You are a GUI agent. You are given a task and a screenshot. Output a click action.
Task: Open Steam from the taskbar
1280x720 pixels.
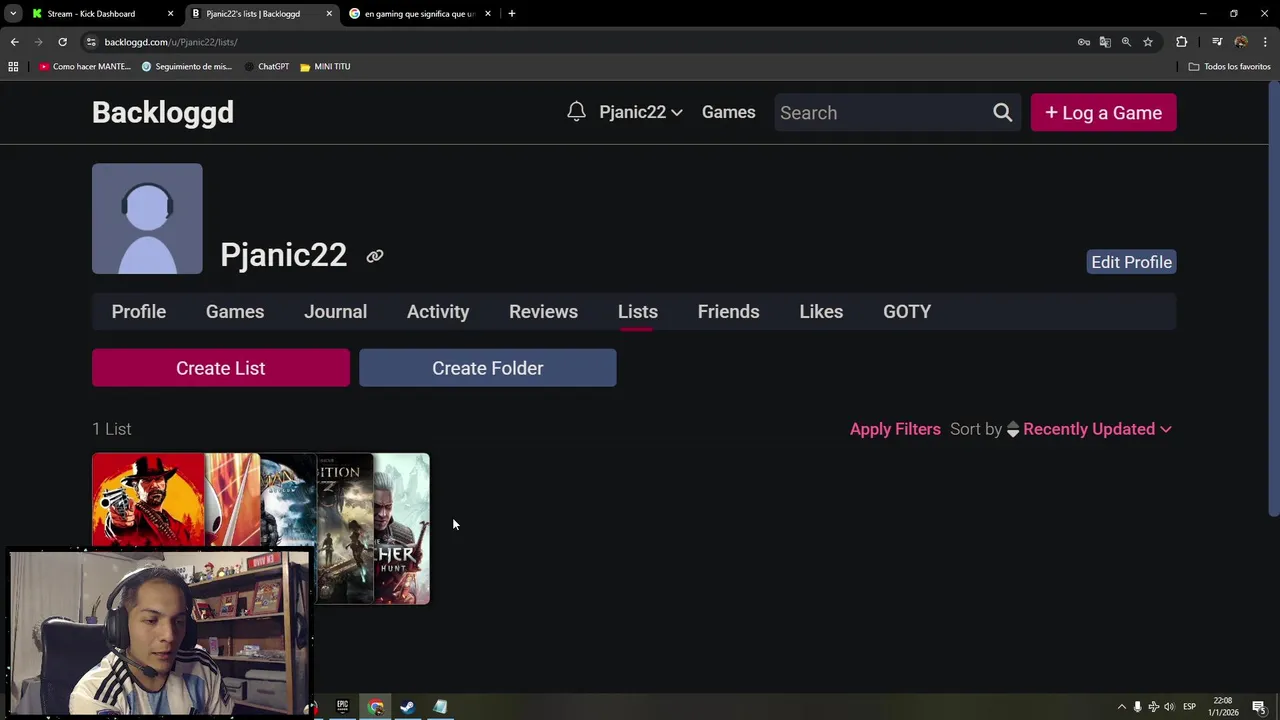pos(407,707)
